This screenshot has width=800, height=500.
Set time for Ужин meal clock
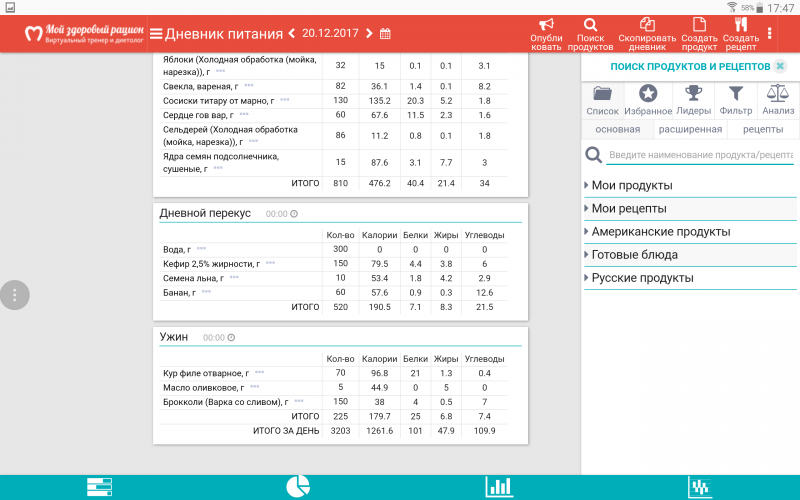231,338
